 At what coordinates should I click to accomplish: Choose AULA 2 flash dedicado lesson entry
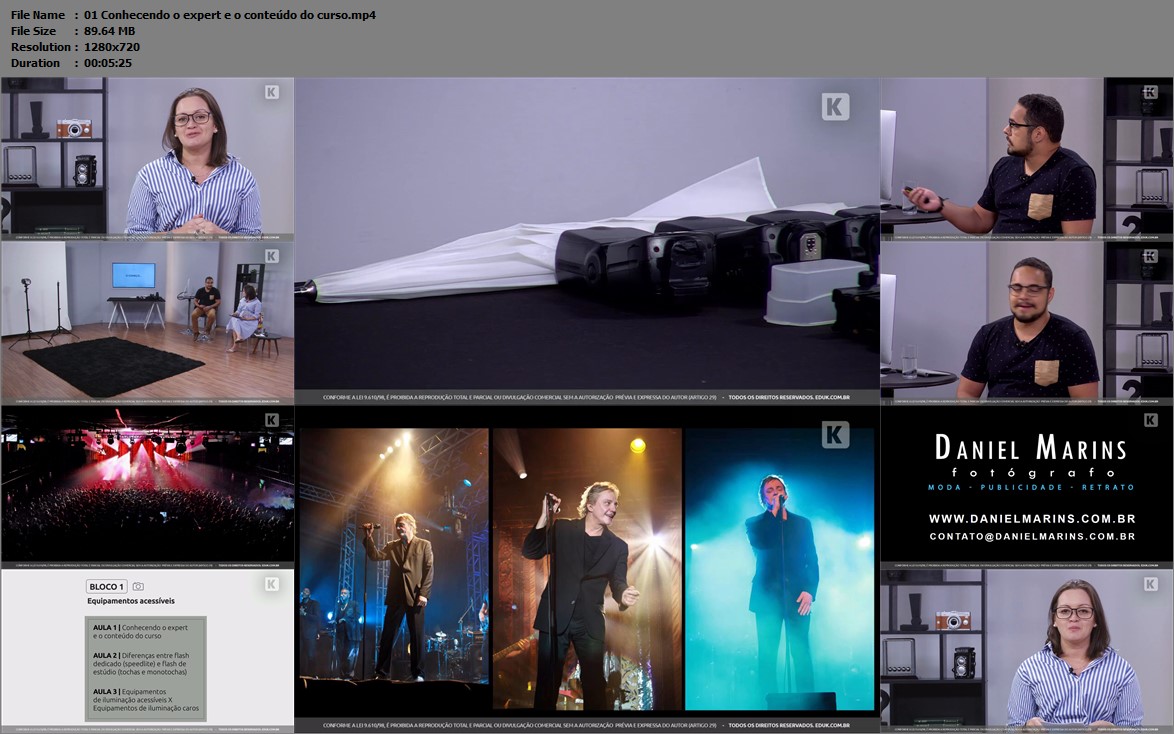(x=142, y=663)
